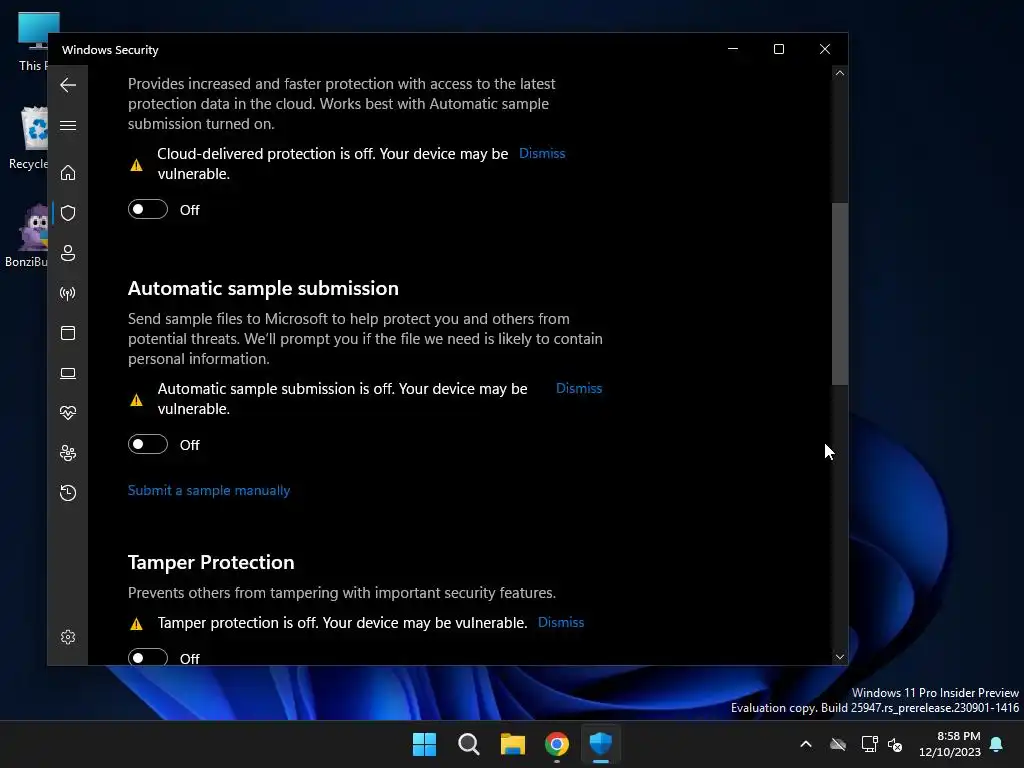Show hidden tray icons chevron
Screen dimensions: 1024x768
[806, 744]
